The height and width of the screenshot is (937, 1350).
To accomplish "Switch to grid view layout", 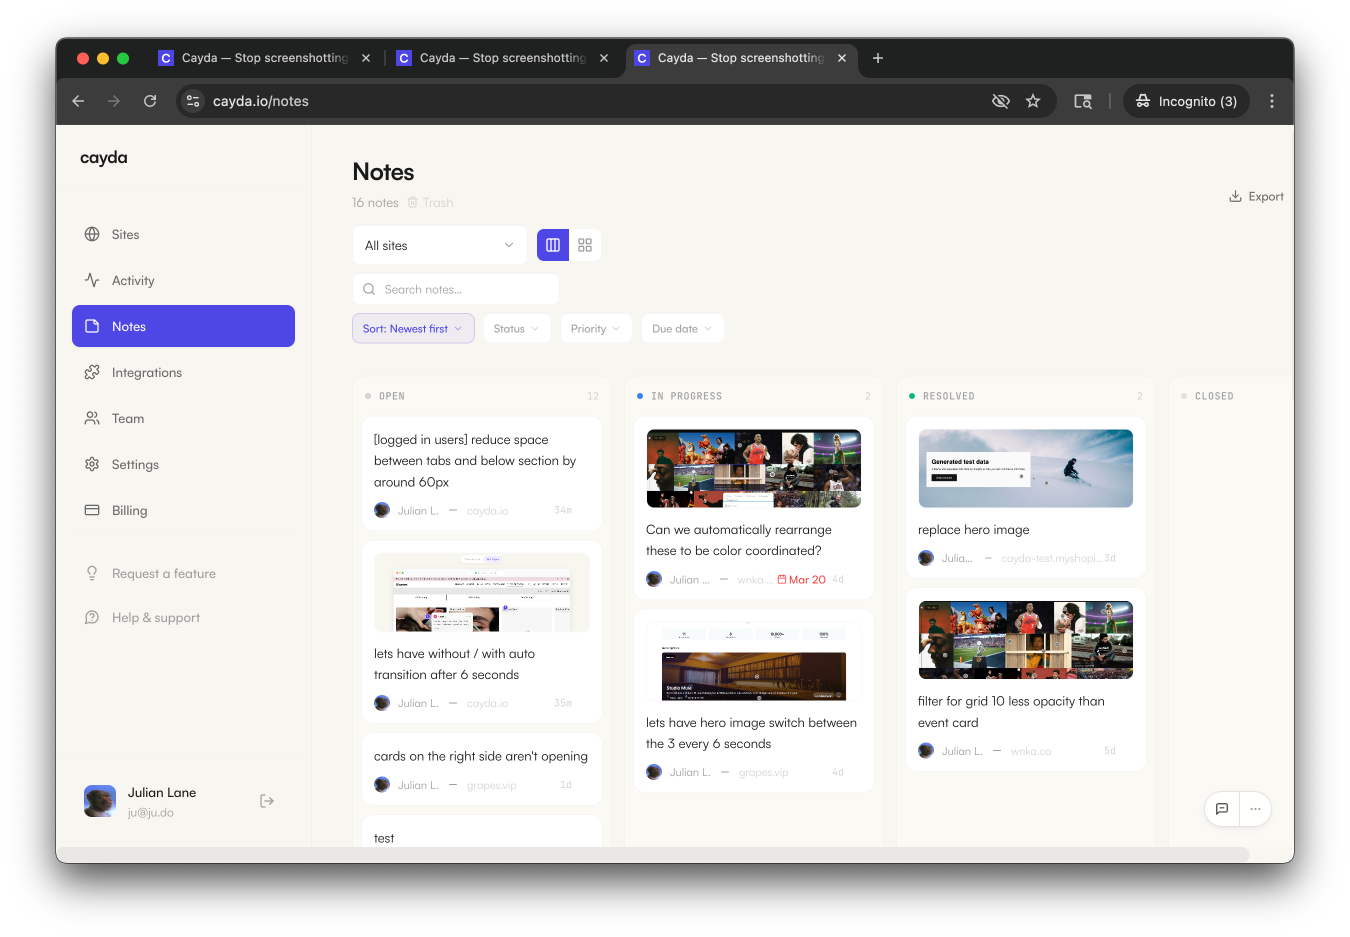I will (x=585, y=245).
